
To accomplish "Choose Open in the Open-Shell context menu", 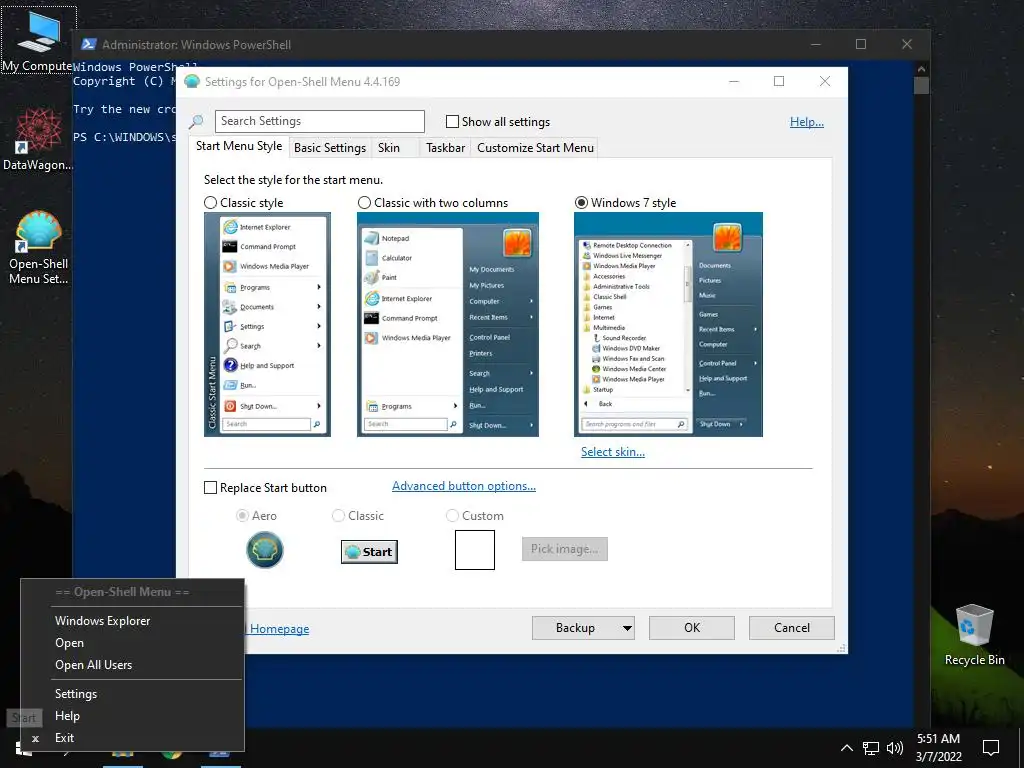I will 133,643.
